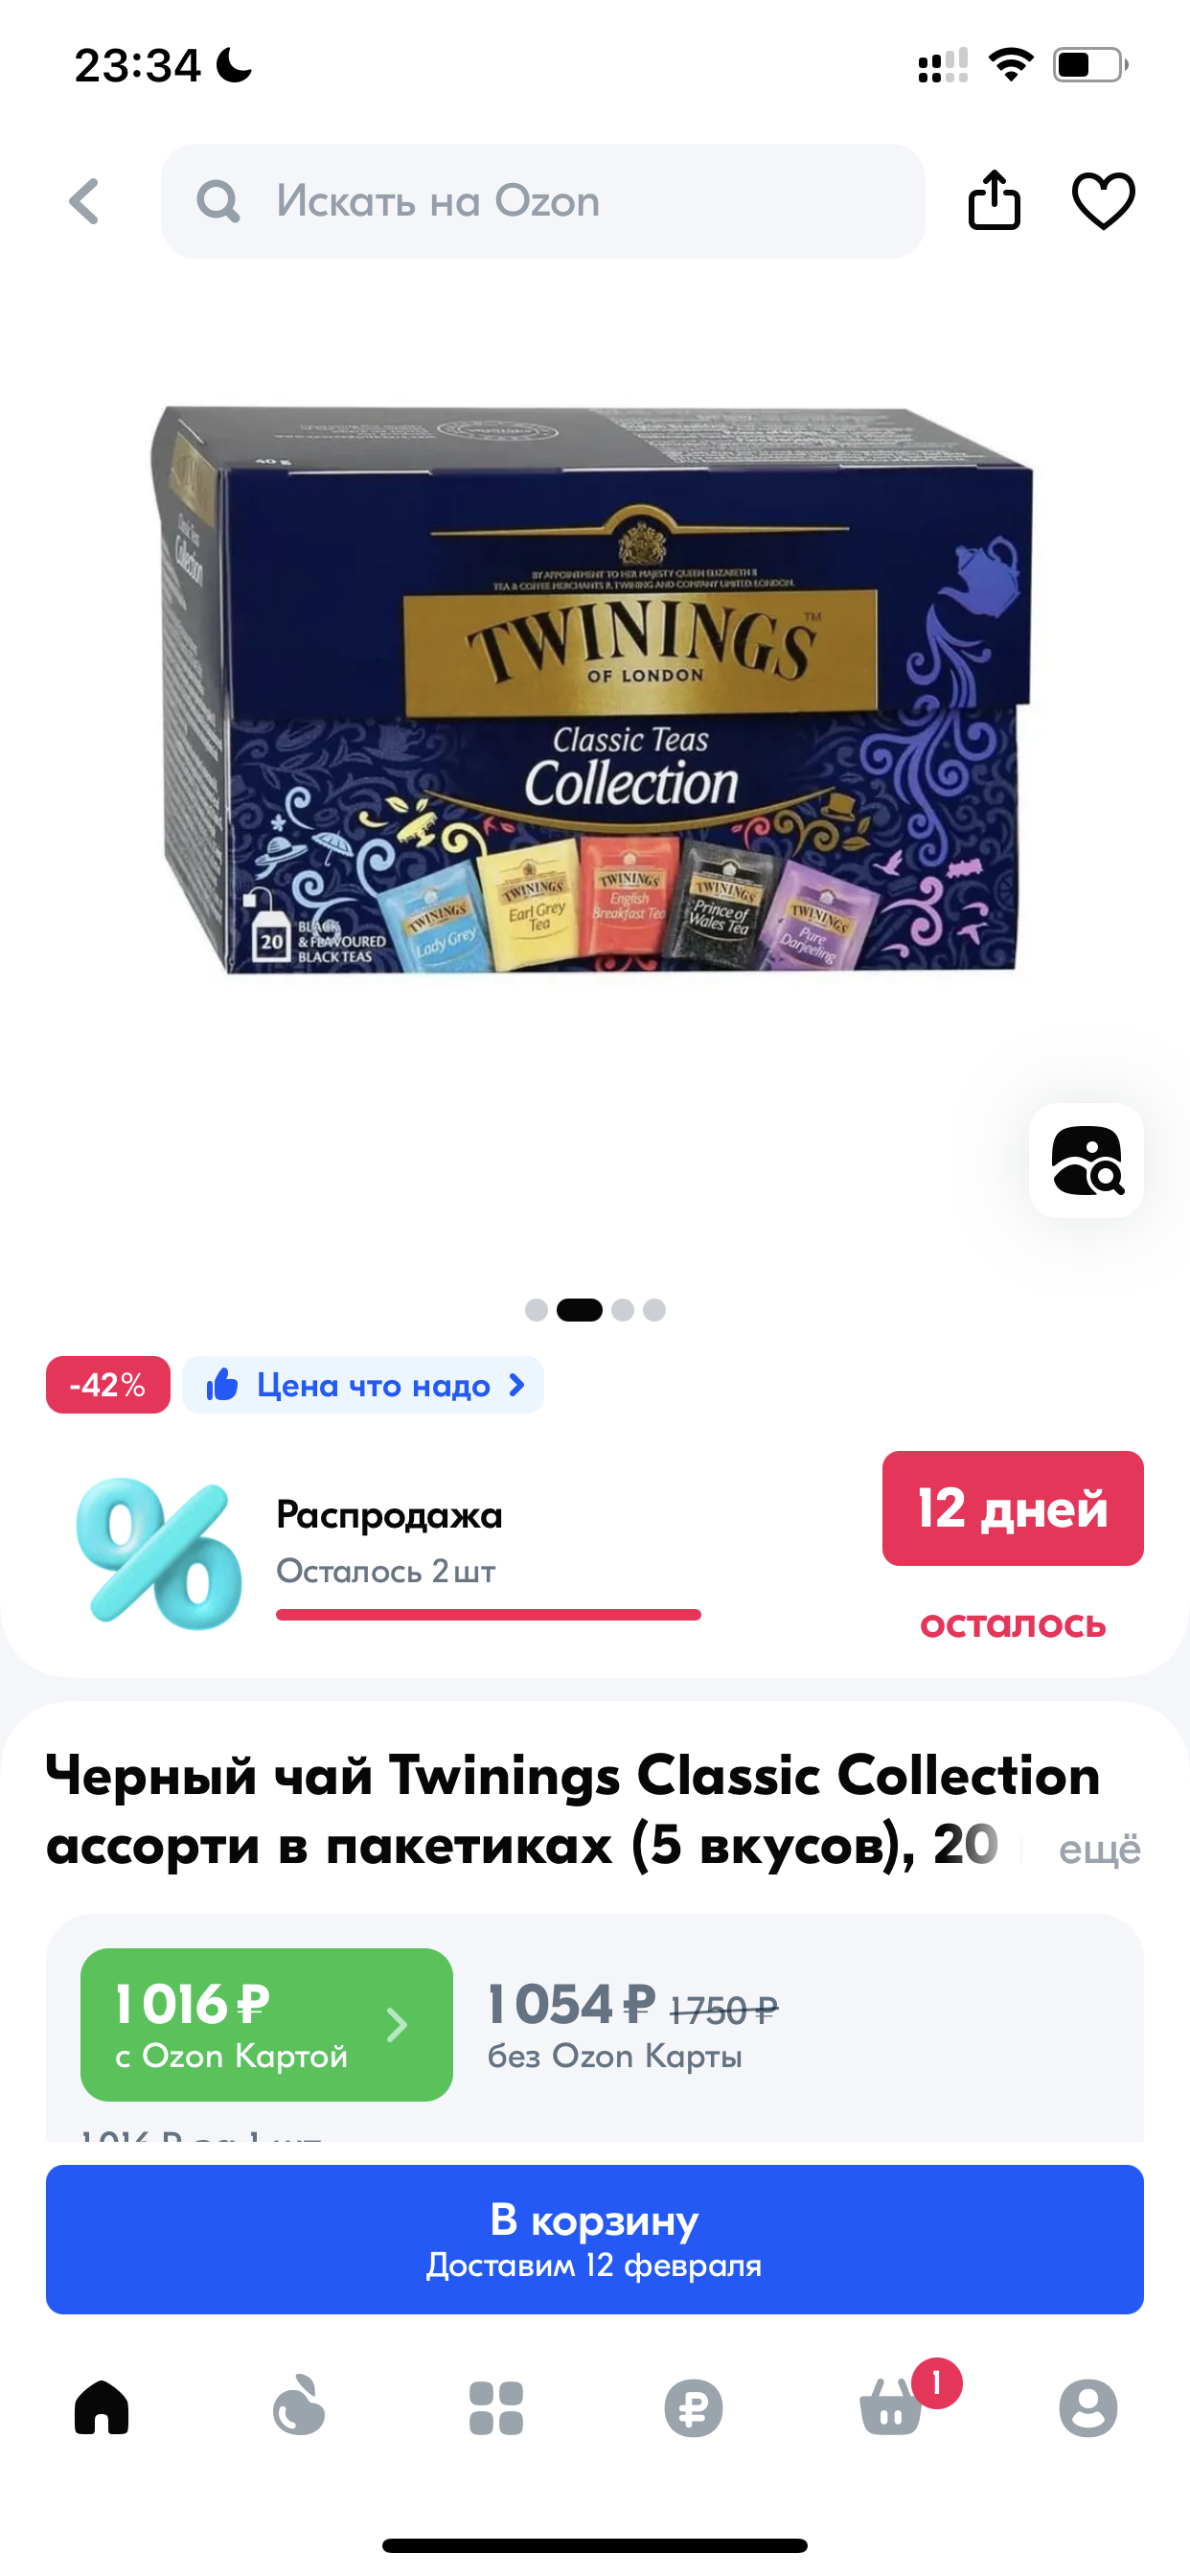
Task: Open Ozon Card price 1016 ₽ chevron
Action: [x=266, y=2024]
